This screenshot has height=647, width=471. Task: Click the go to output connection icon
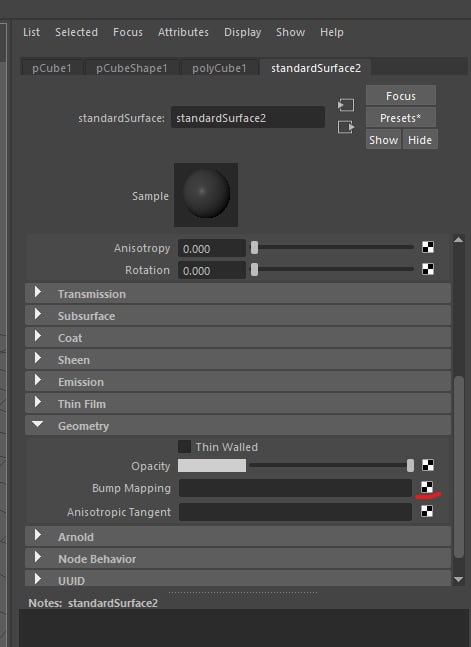346,127
